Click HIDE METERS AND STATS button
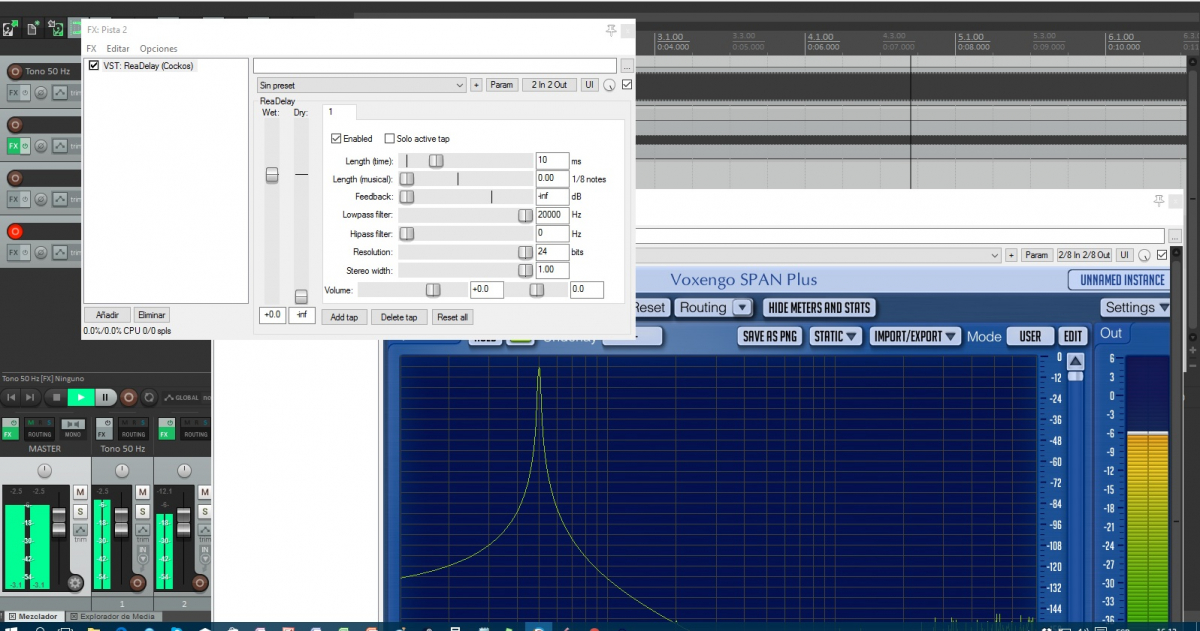The image size is (1200, 631). (819, 308)
